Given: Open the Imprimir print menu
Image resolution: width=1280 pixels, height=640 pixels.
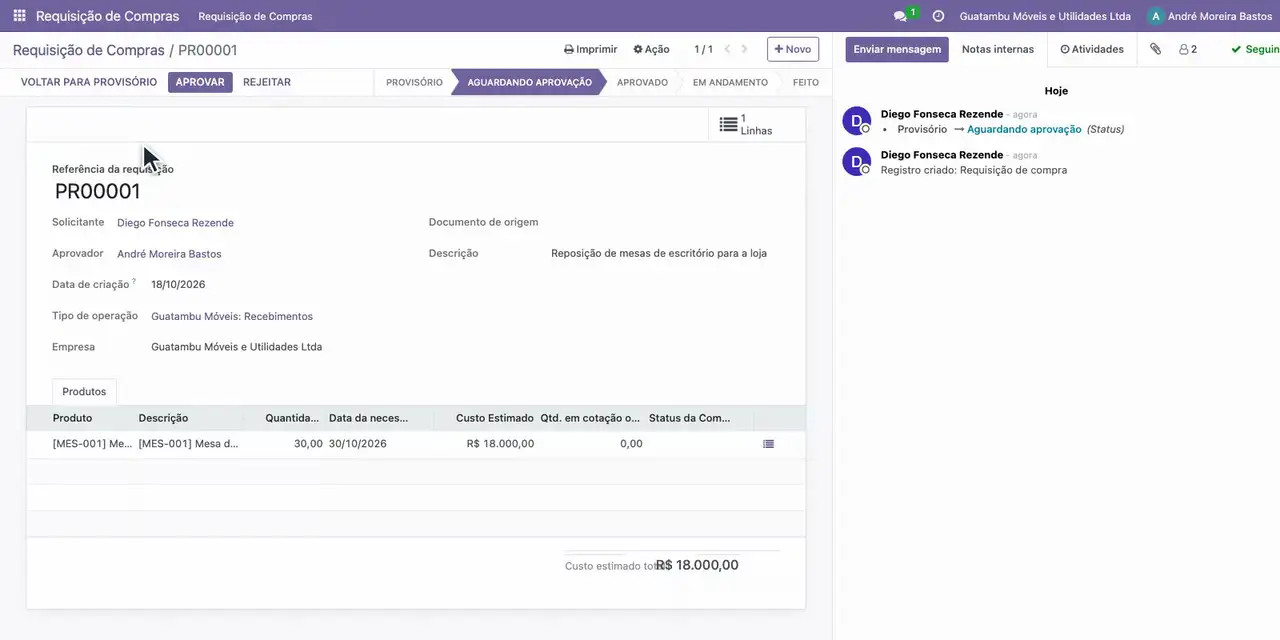Looking at the screenshot, I should 590,49.
